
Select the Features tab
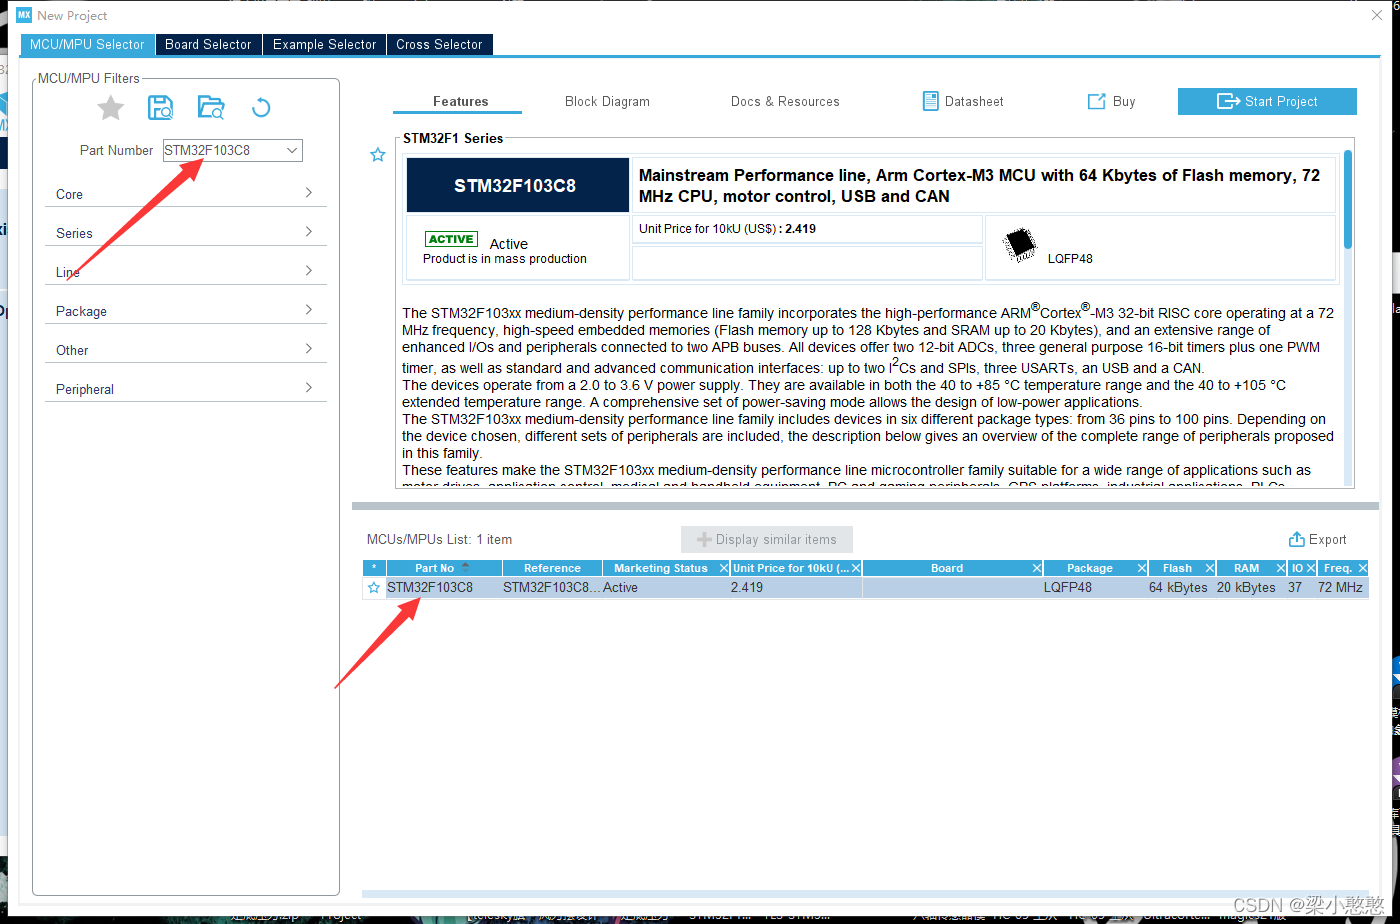tap(460, 101)
